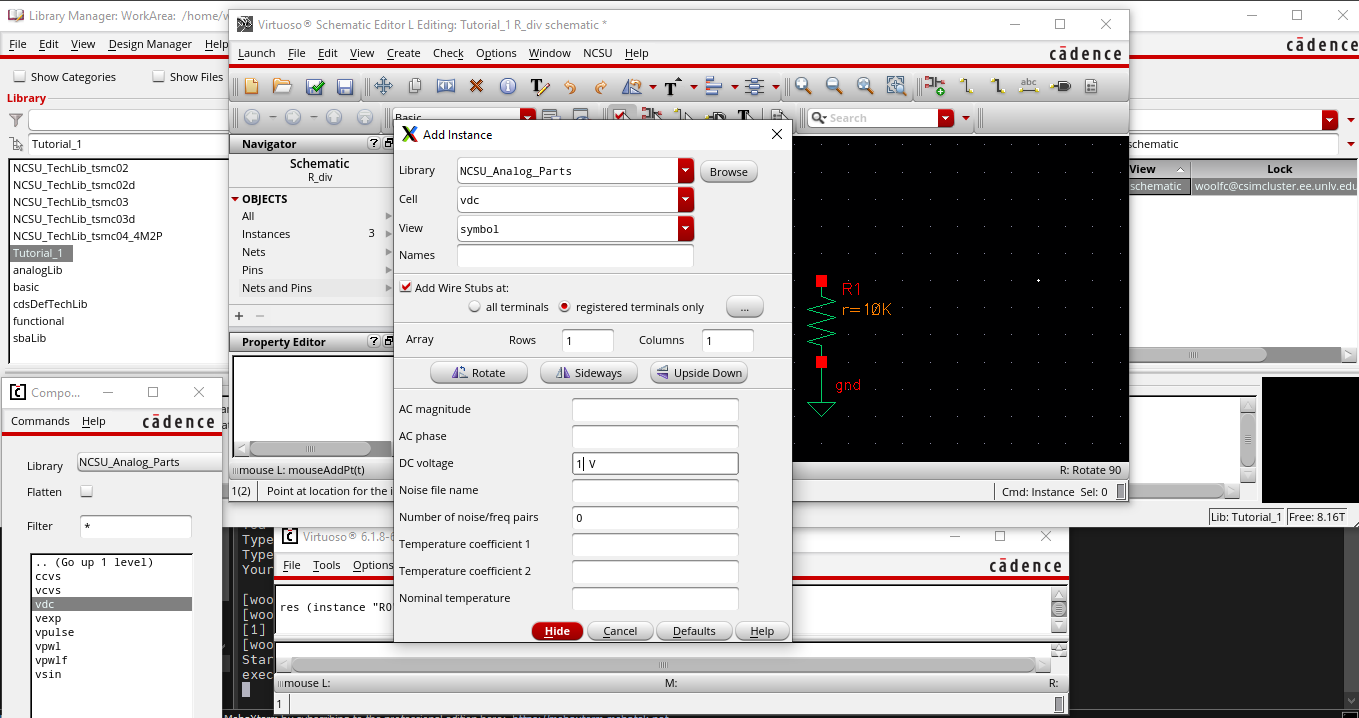Open the Cell dropdown arrow
Image resolution: width=1359 pixels, height=718 pixels.
(685, 200)
